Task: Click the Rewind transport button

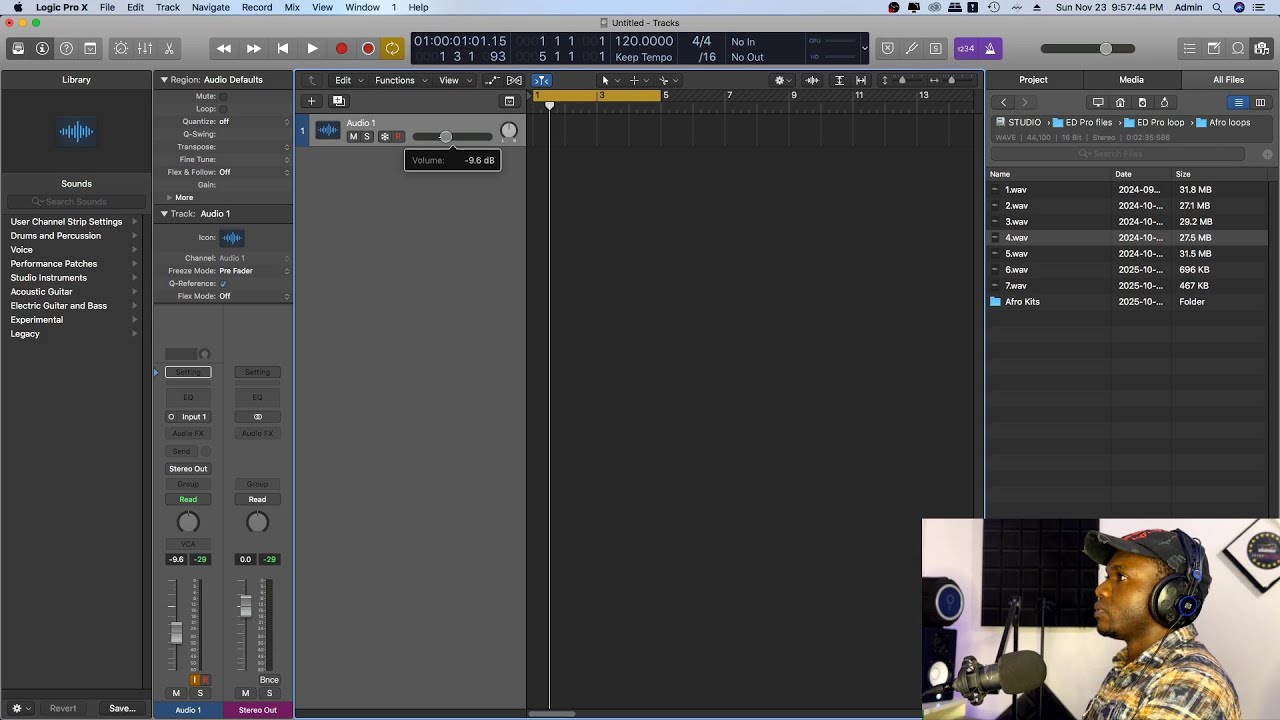Action: point(224,48)
